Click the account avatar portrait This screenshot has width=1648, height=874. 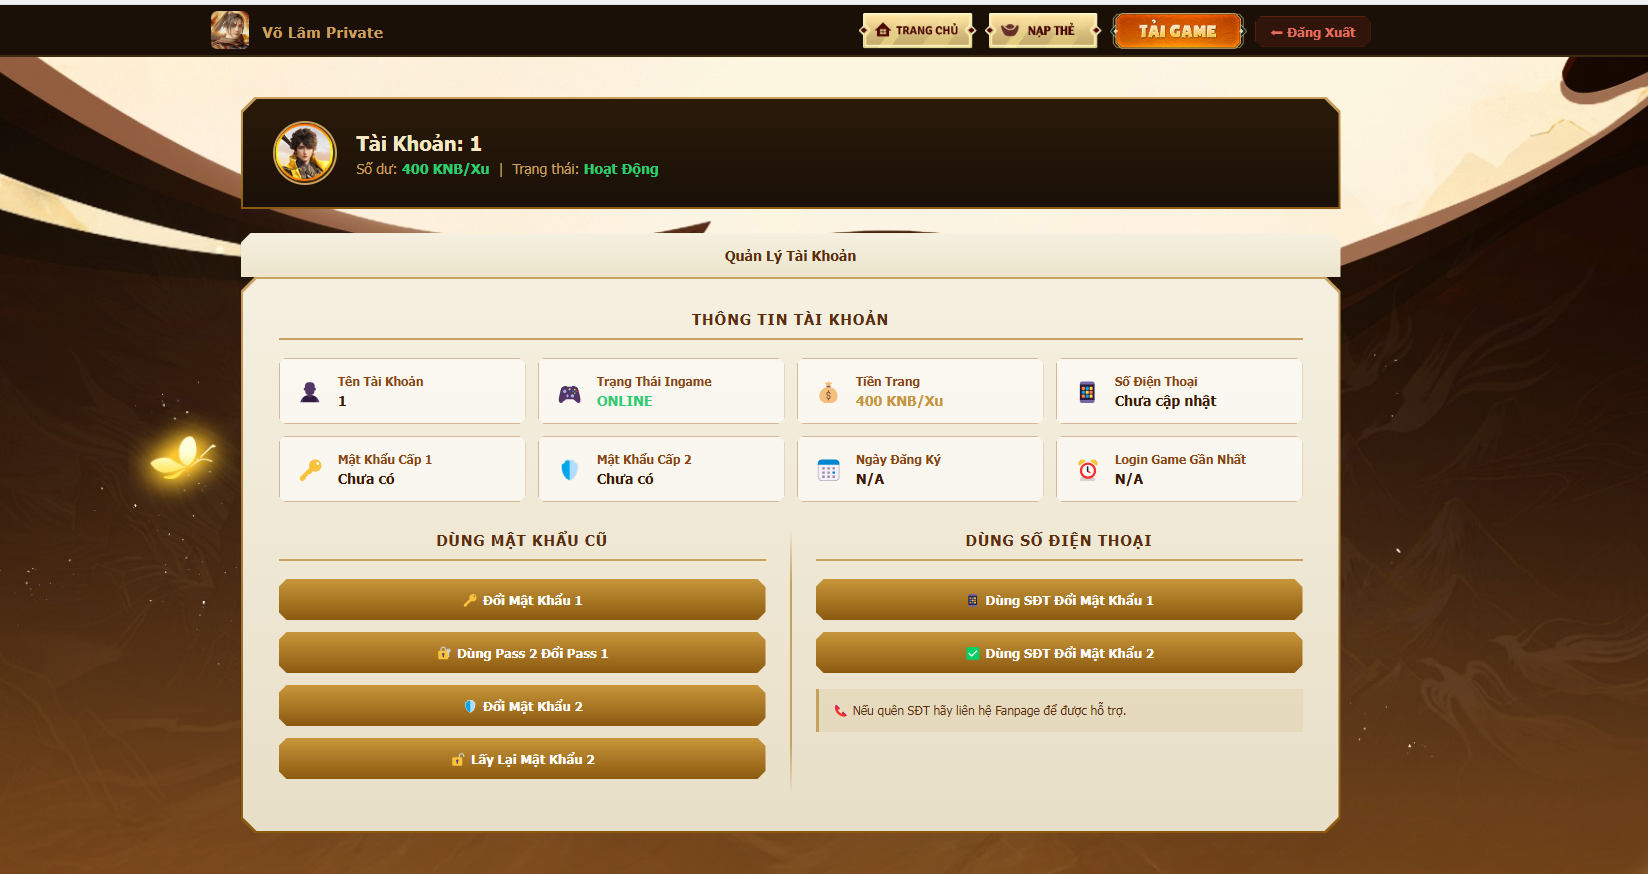[x=305, y=153]
